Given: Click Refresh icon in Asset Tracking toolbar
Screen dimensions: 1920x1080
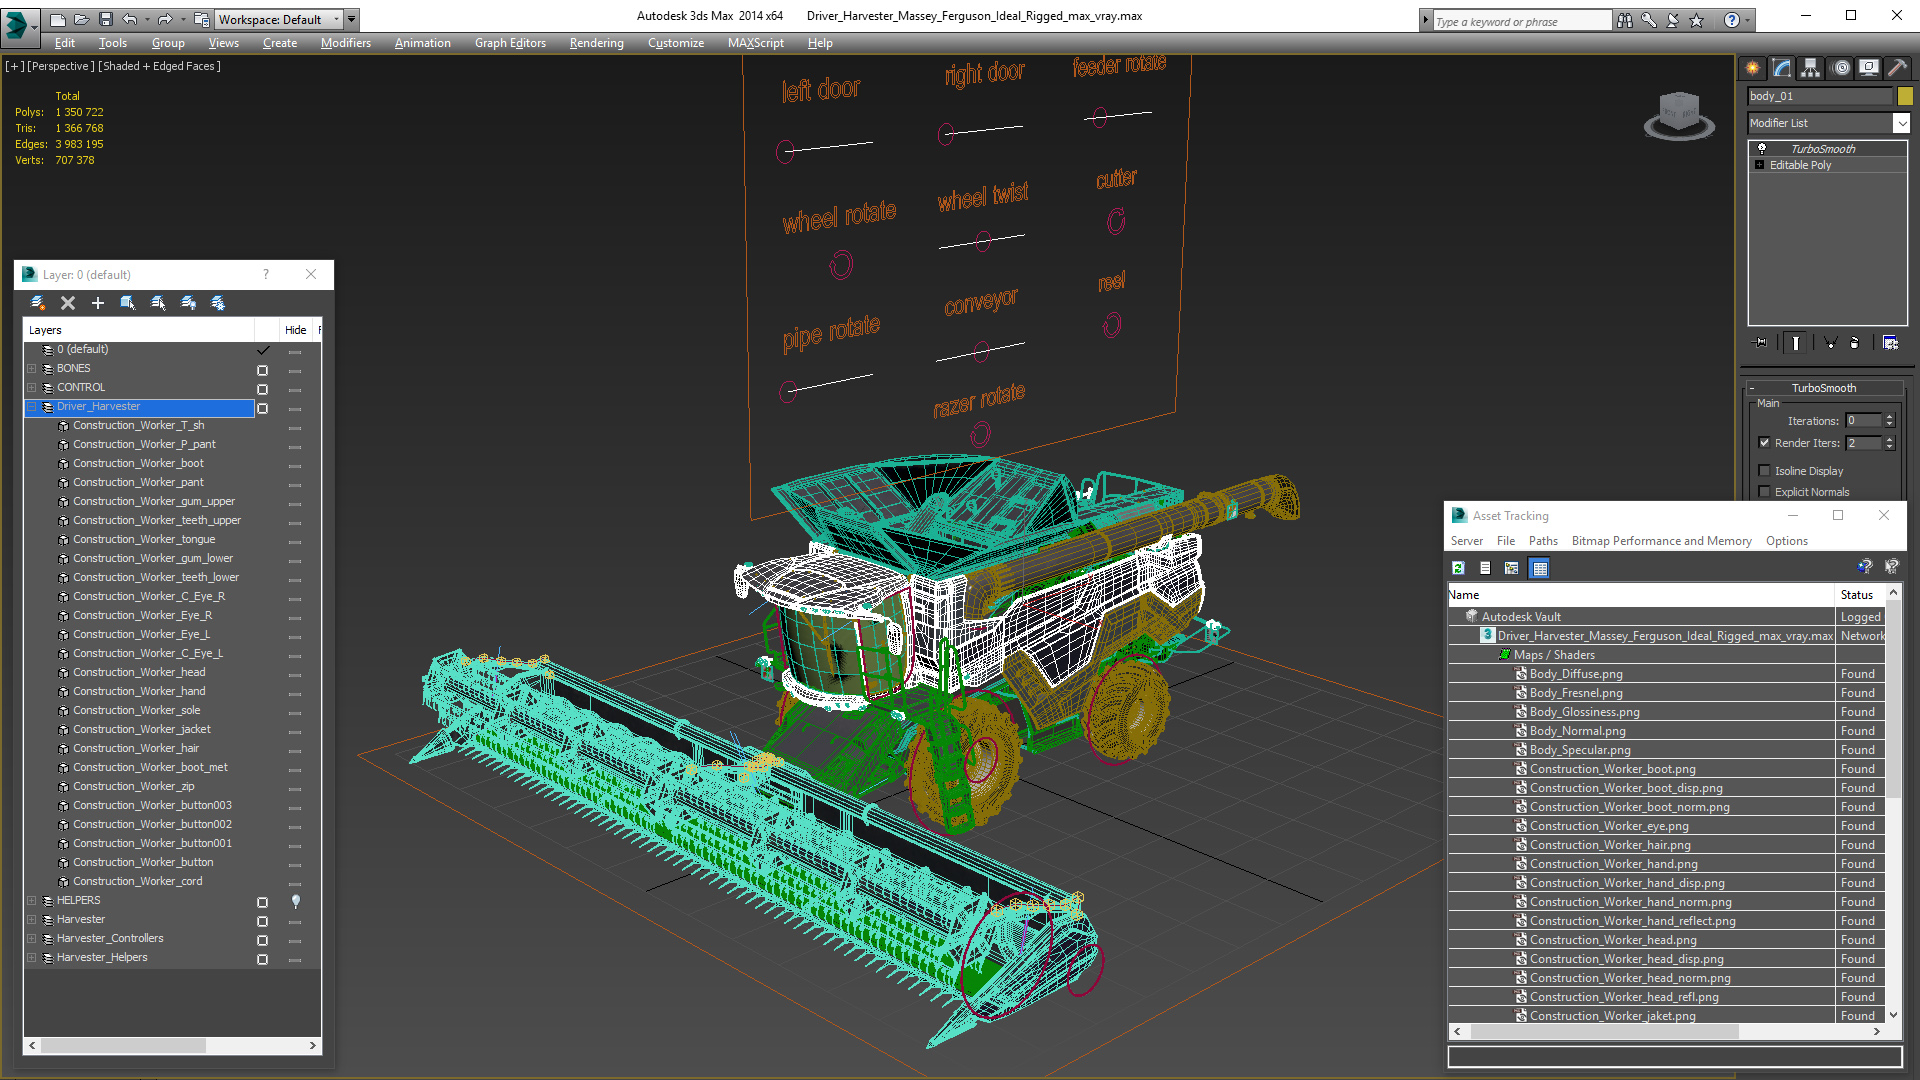Looking at the screenshot, I should pos(1458,568).
